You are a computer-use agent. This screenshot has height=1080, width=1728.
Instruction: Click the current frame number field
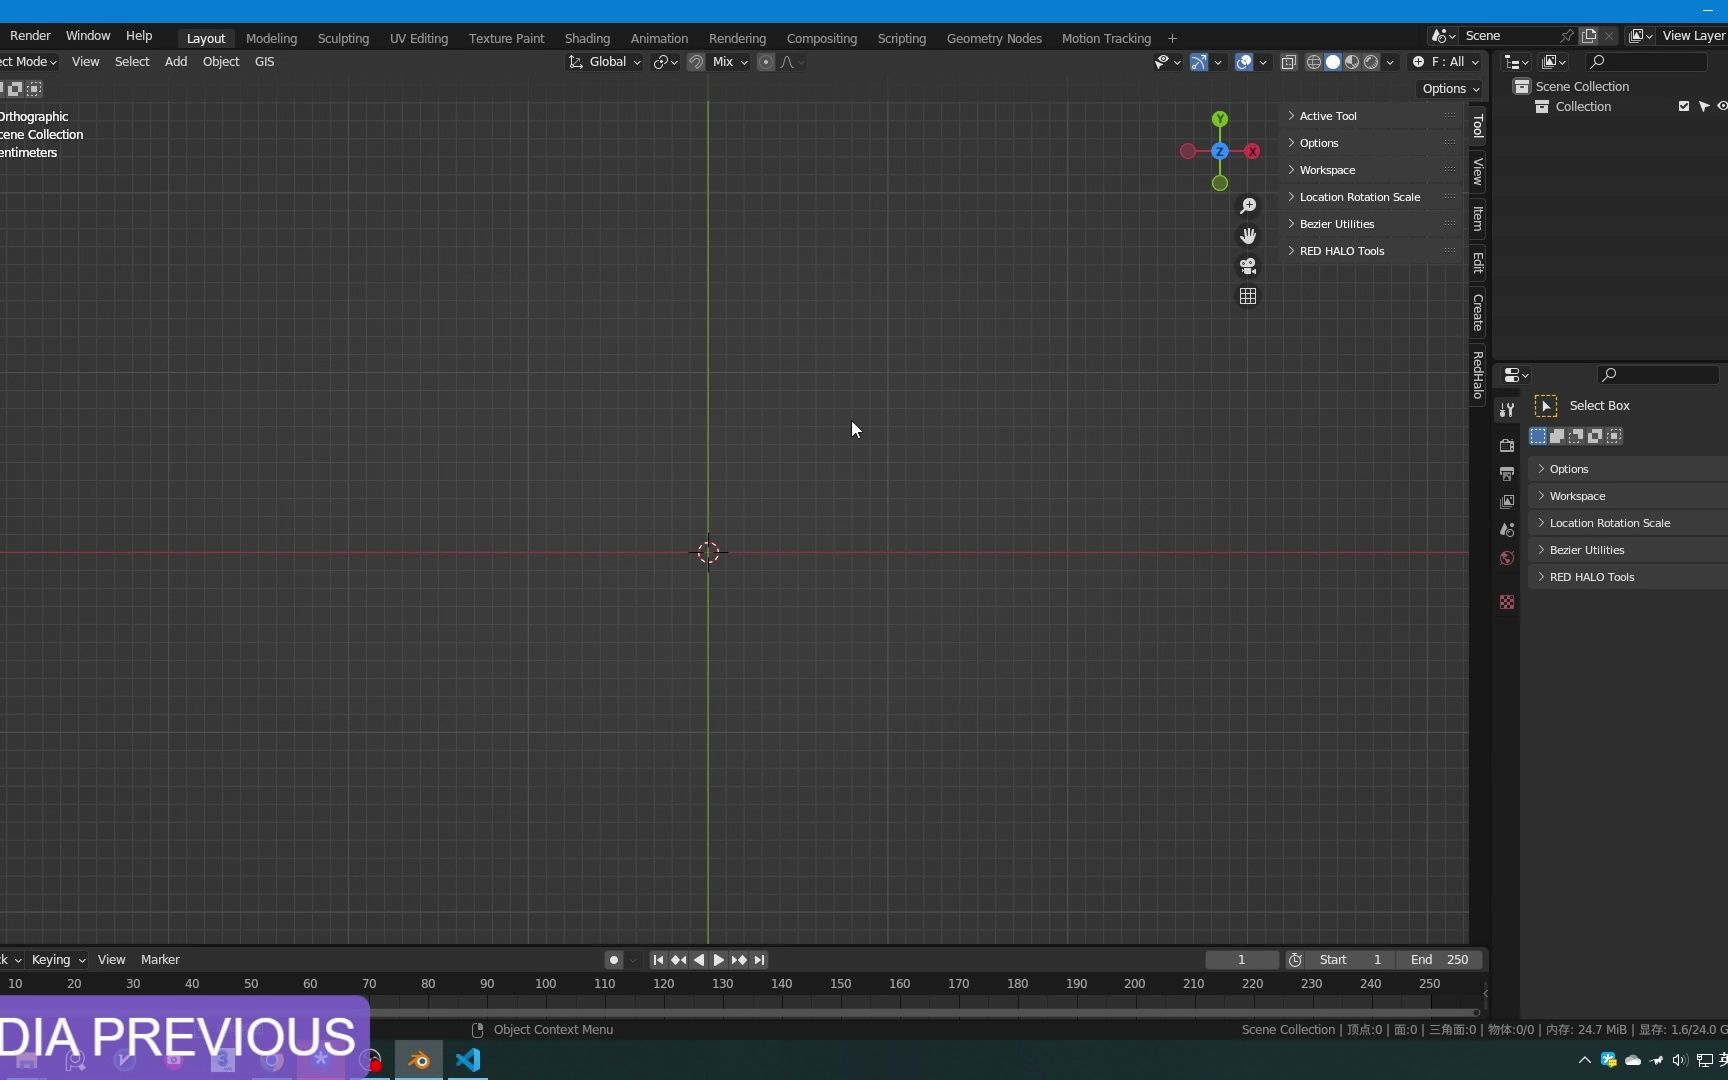pos(1241,959)
